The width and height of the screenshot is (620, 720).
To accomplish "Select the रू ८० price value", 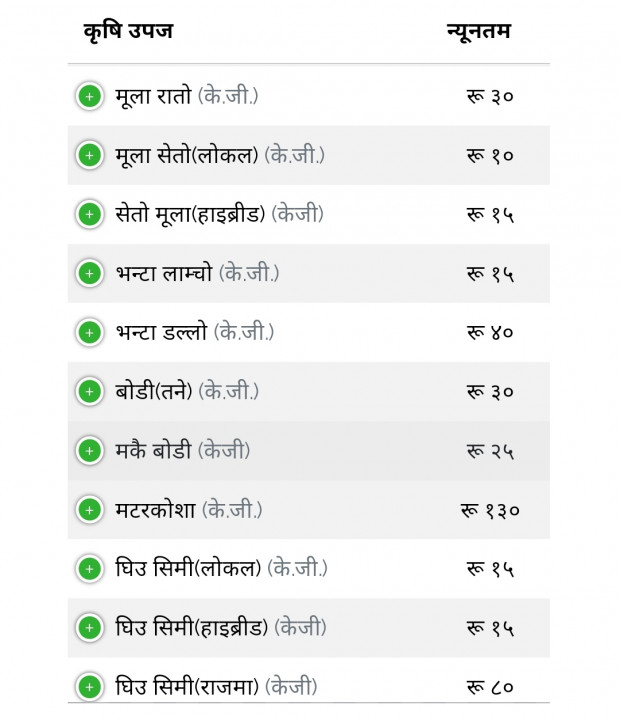I will click(x=490, y=687).
